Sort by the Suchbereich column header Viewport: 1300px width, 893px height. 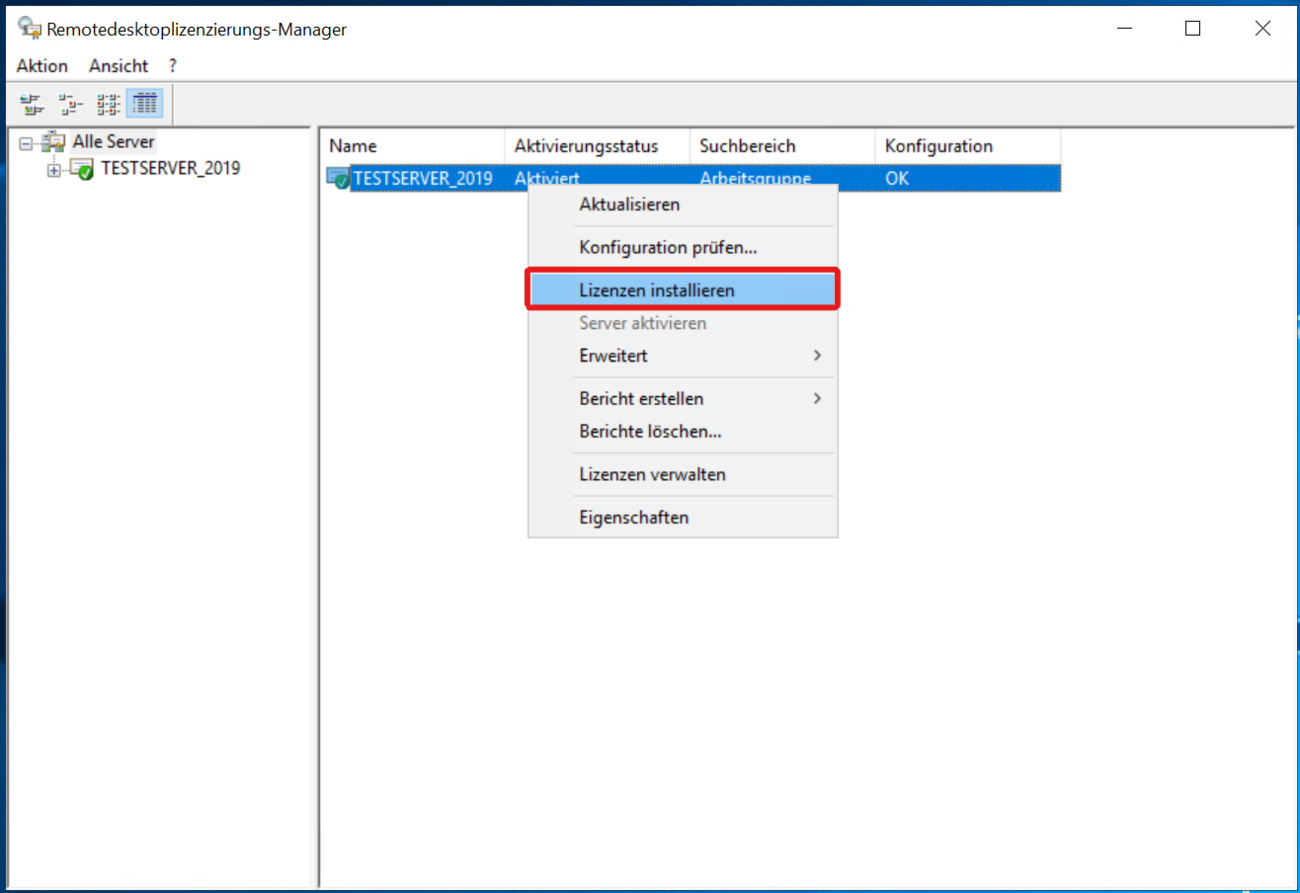782,146
